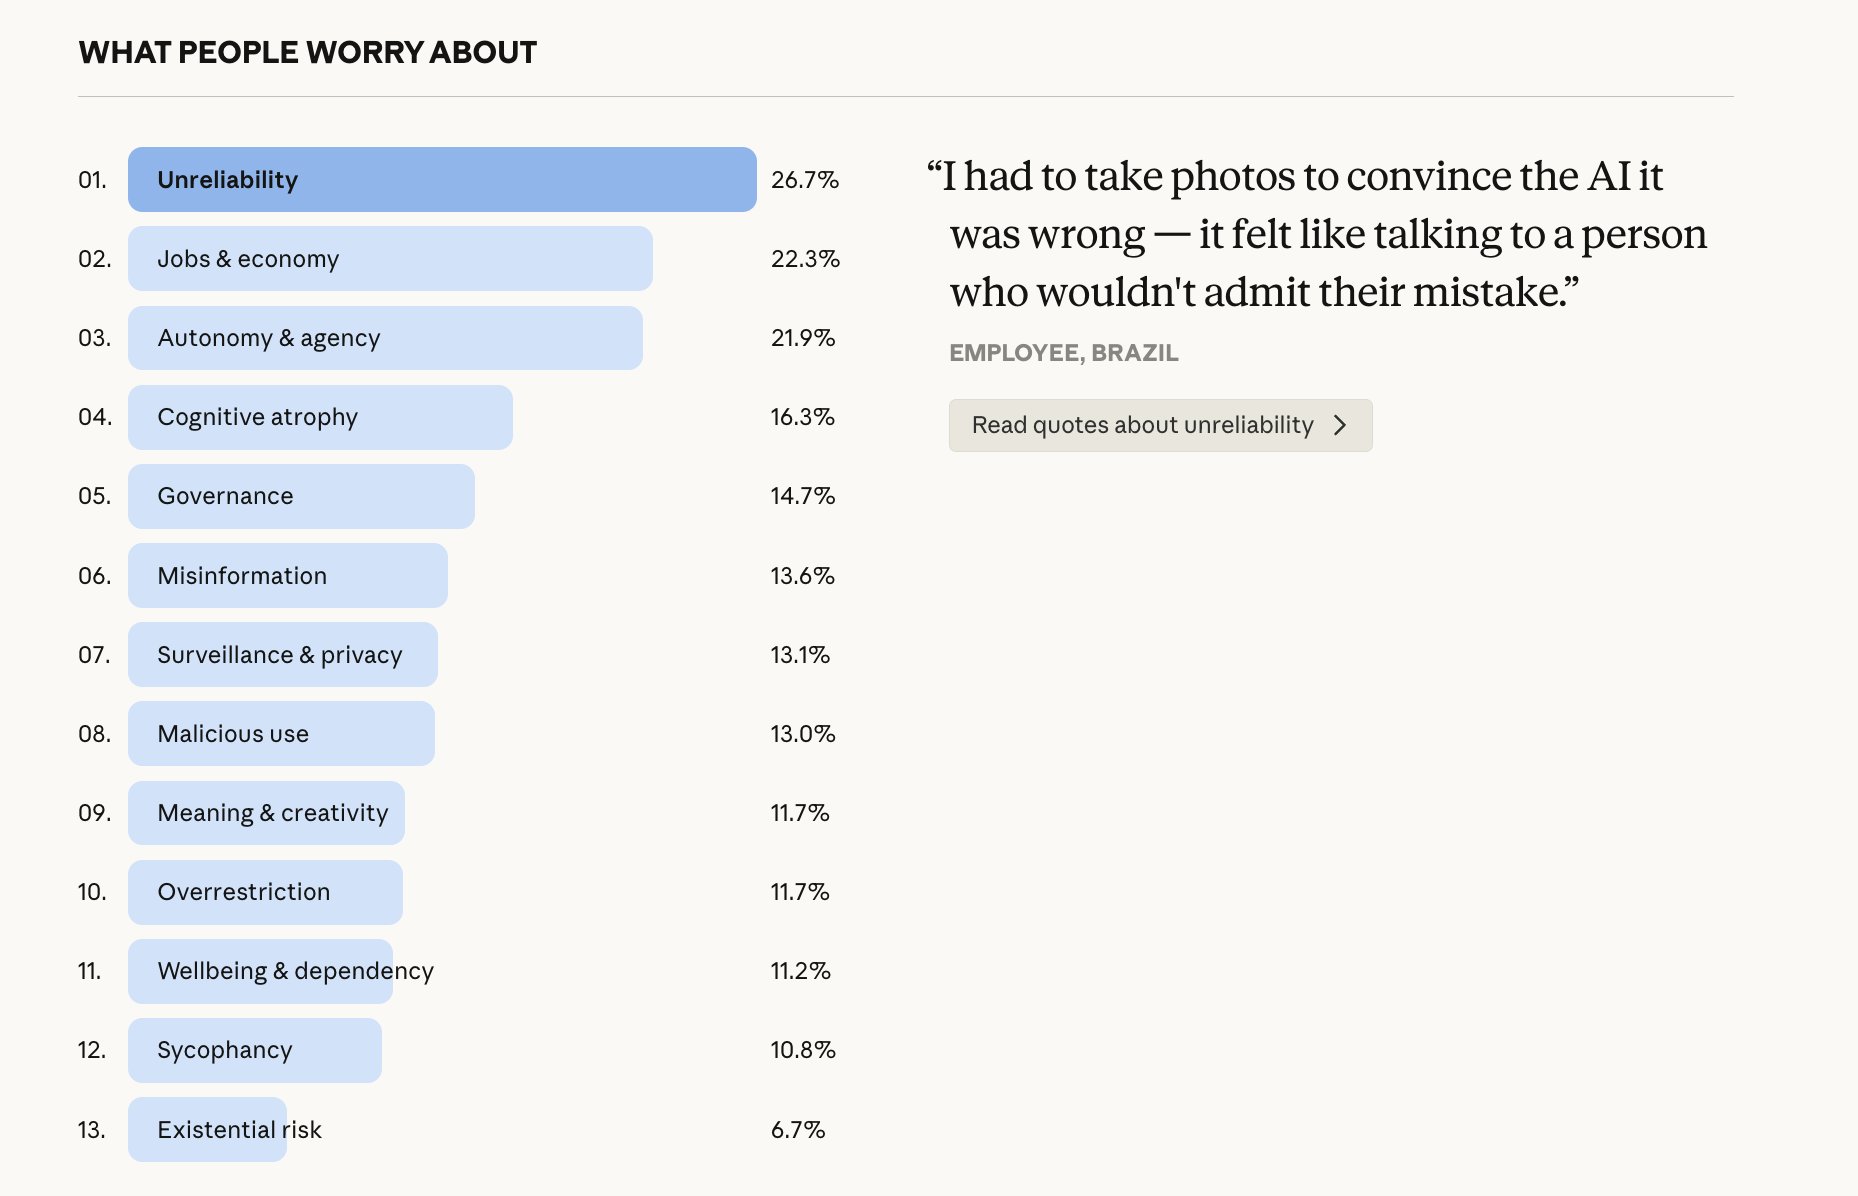Click the Meaning & creativity bar
This screenshot has height=1196, width=1858.
pyautogui.click(x=266, y=813)
